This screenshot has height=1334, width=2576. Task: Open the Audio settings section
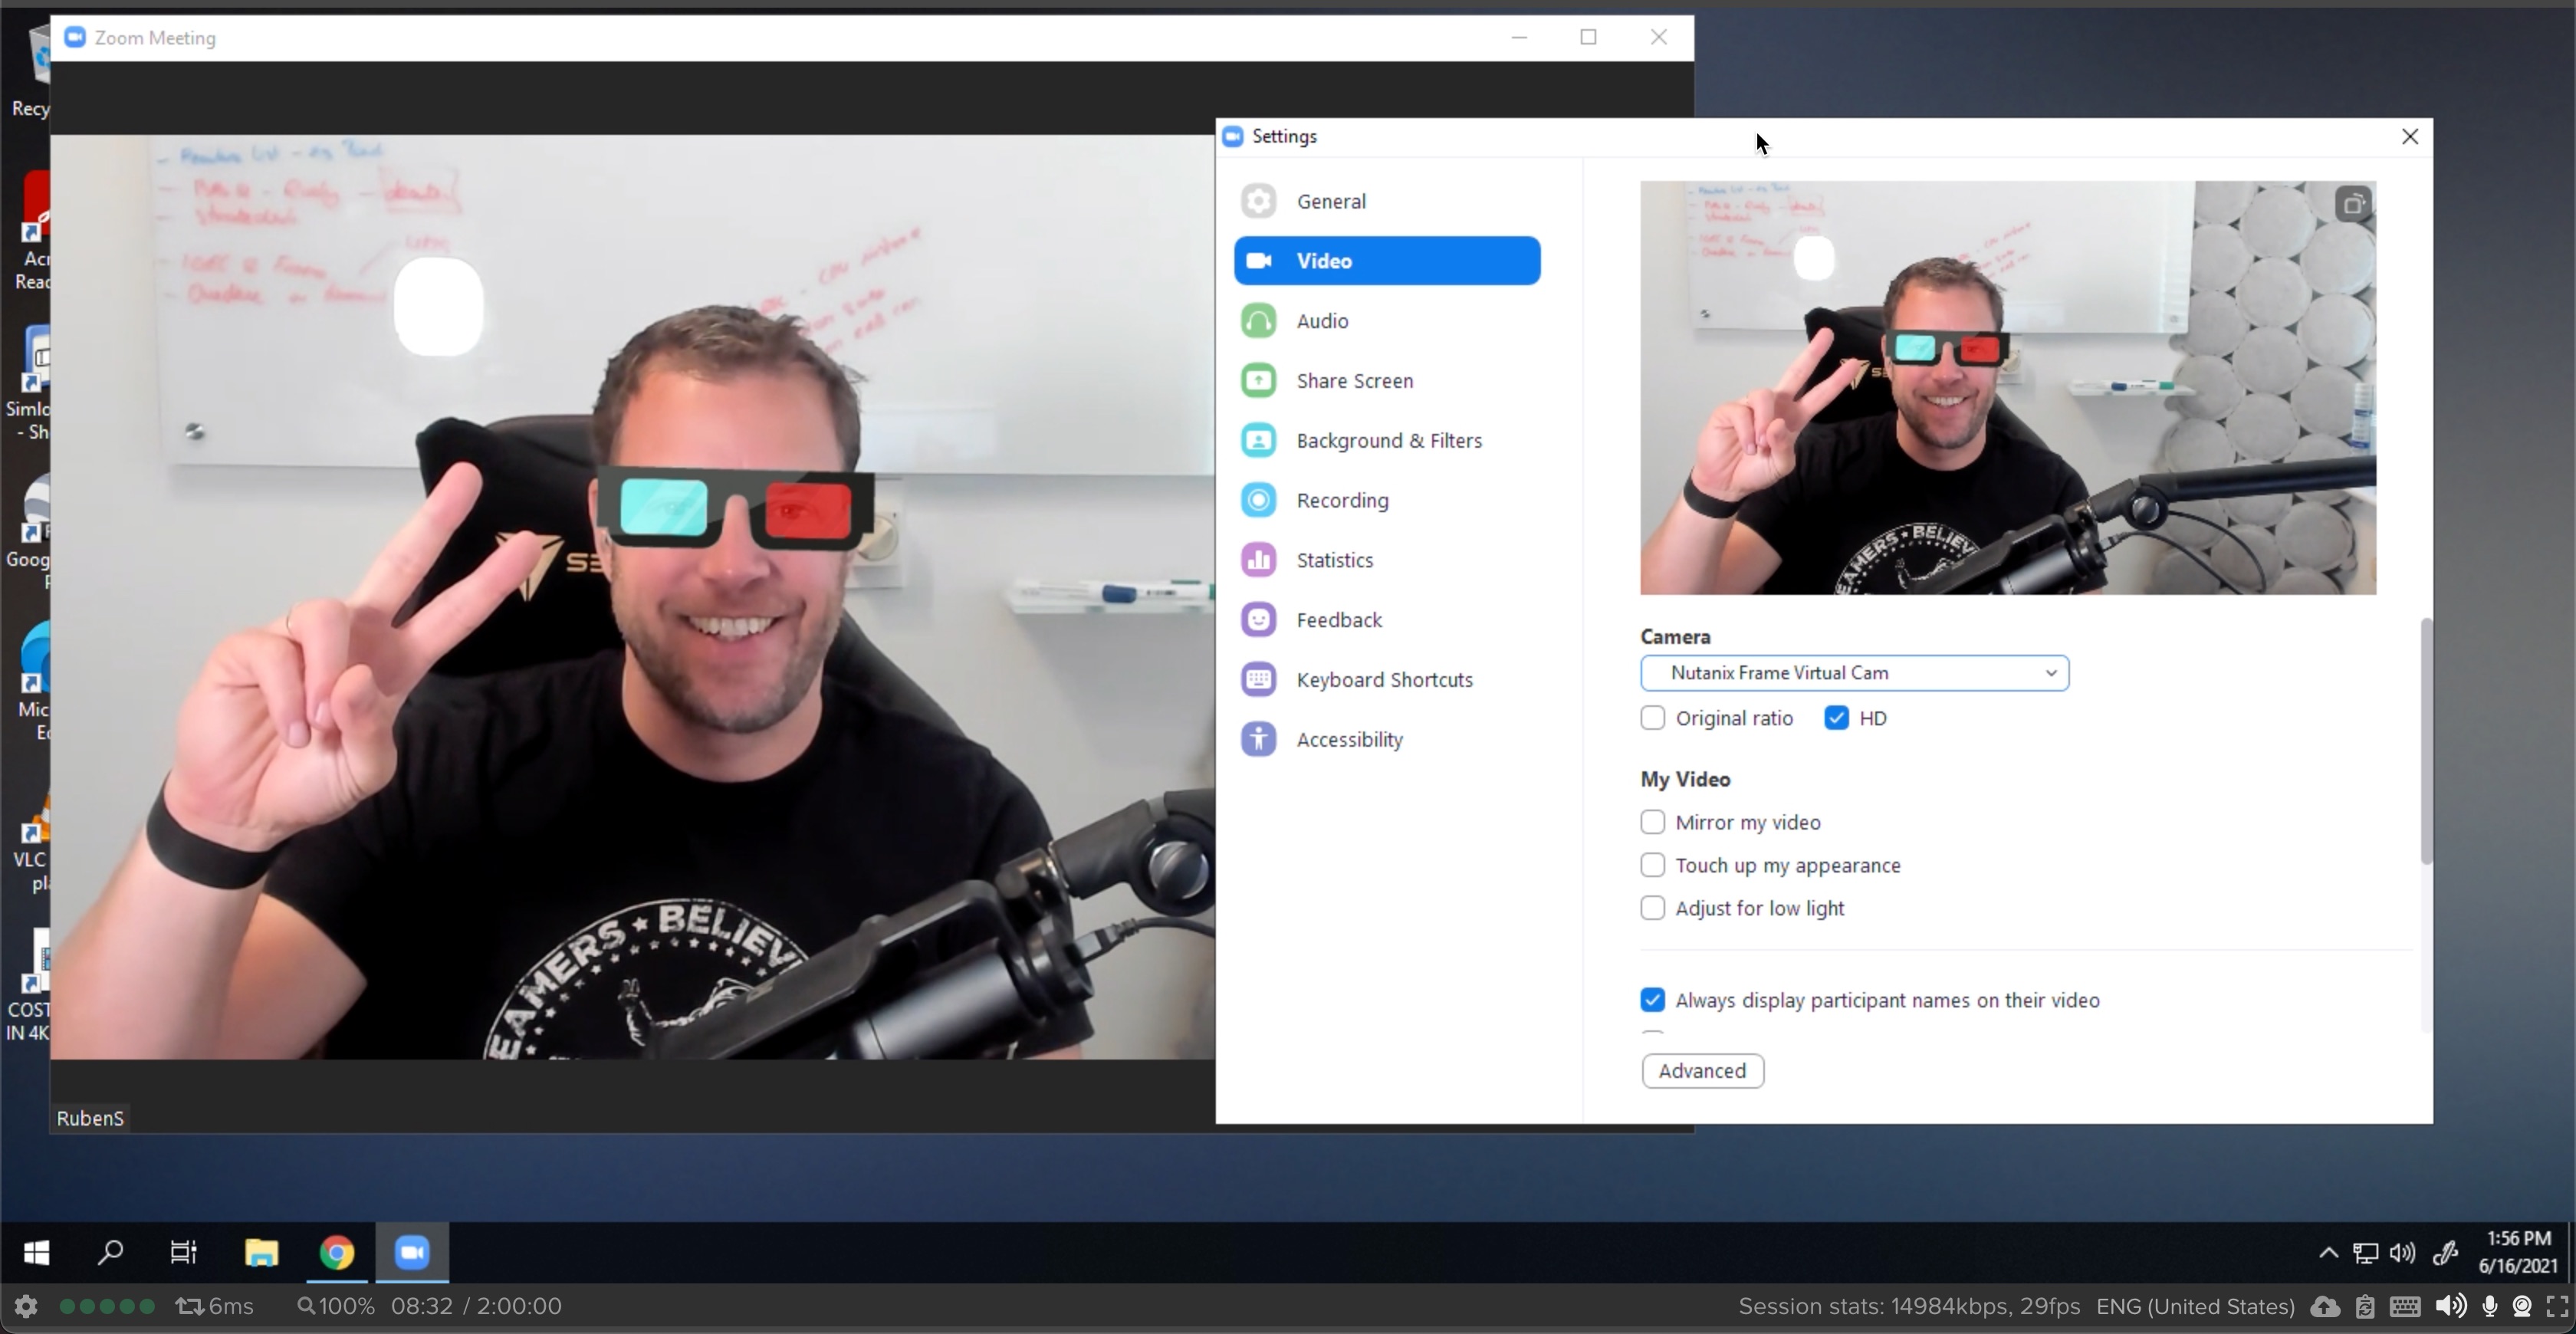click(x=1322, y=321)
